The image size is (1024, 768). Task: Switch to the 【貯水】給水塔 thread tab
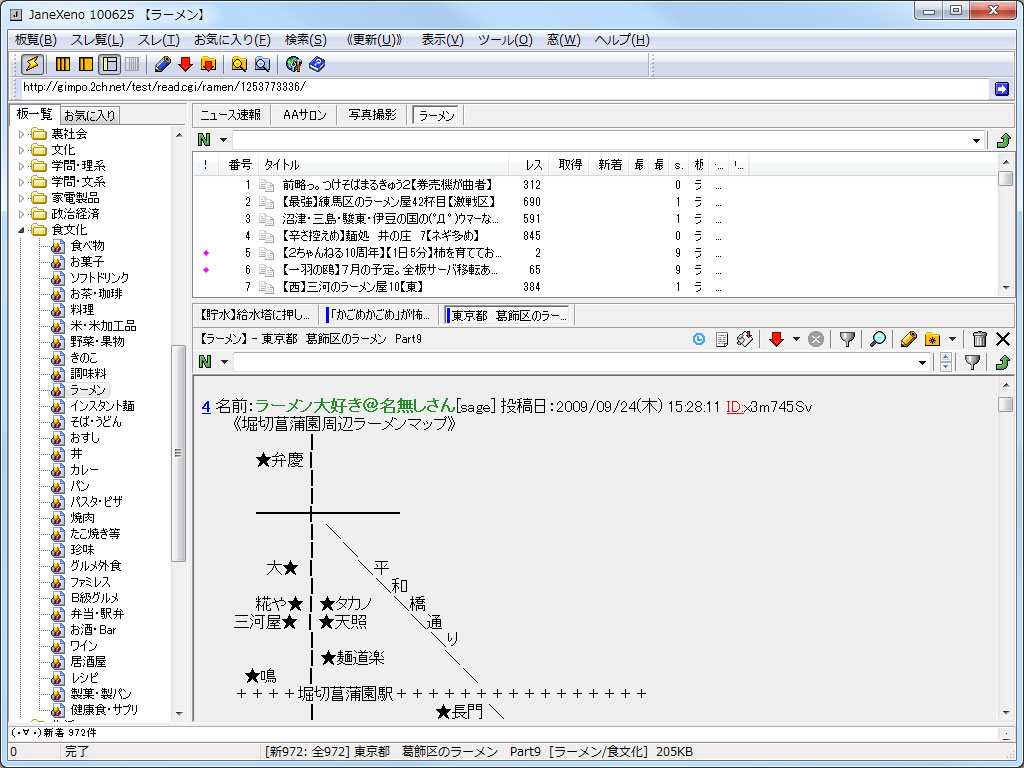click(255, 315)
